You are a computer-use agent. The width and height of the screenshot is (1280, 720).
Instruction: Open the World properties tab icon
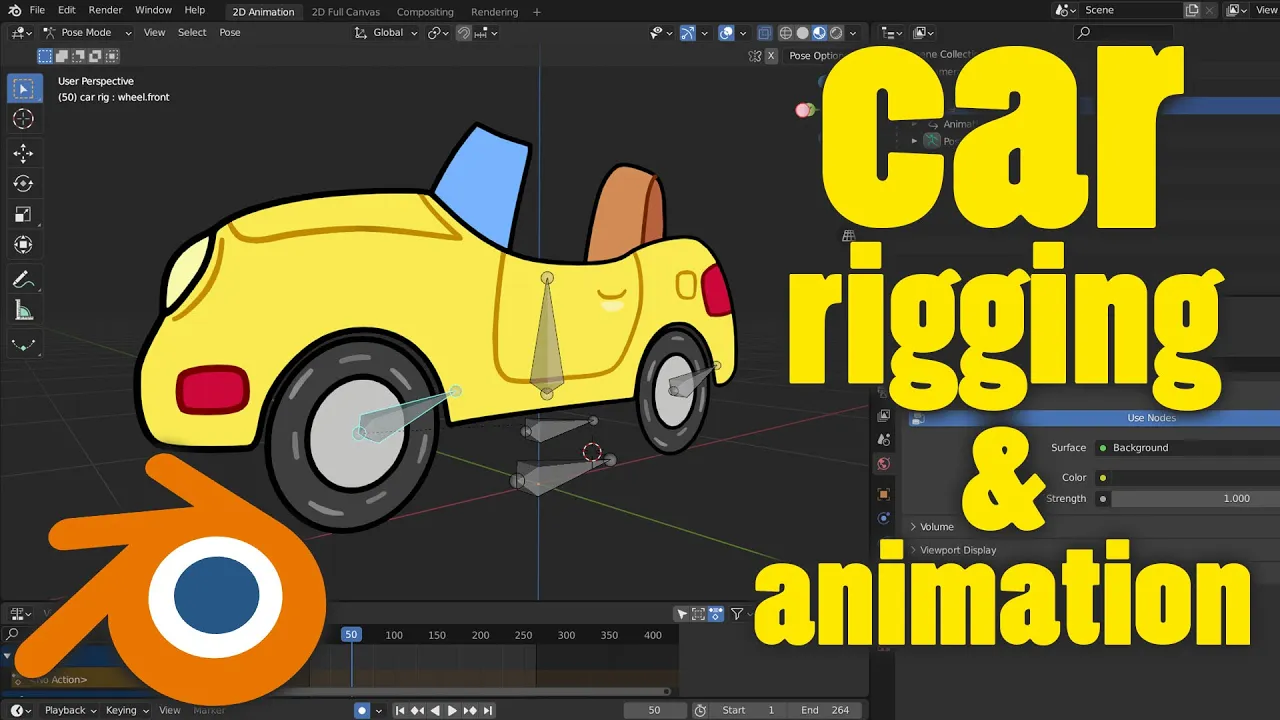883,464
